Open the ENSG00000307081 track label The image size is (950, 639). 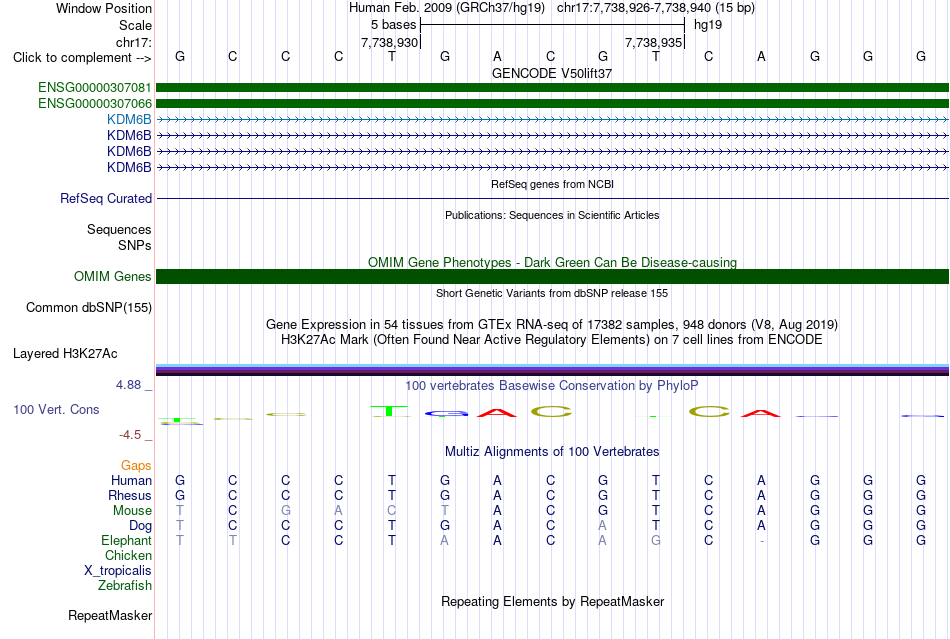[95, 88]
